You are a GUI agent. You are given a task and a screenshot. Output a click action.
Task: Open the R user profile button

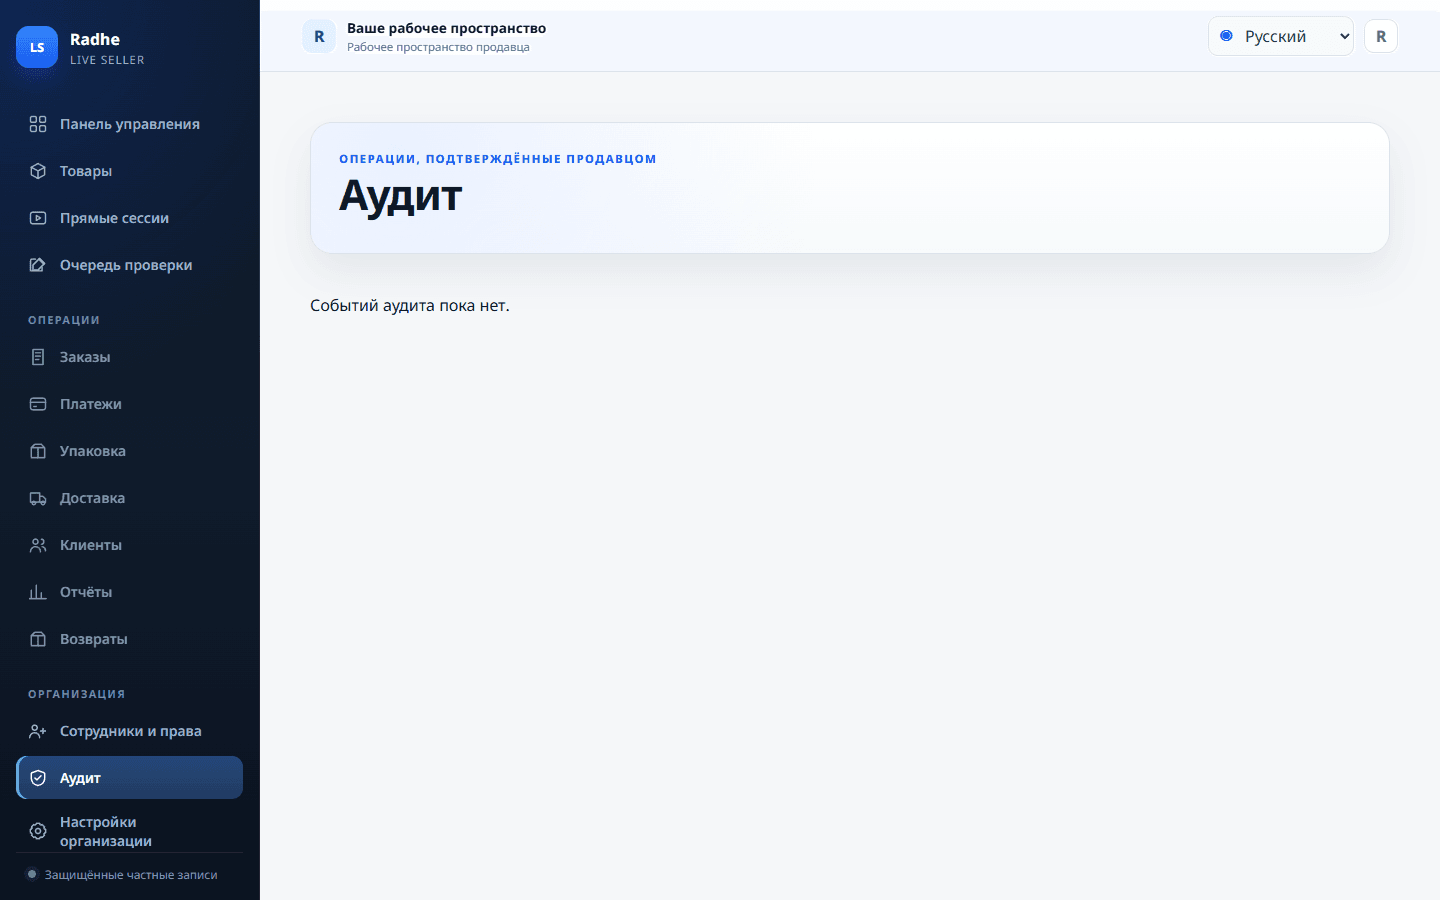[1381, 36]
